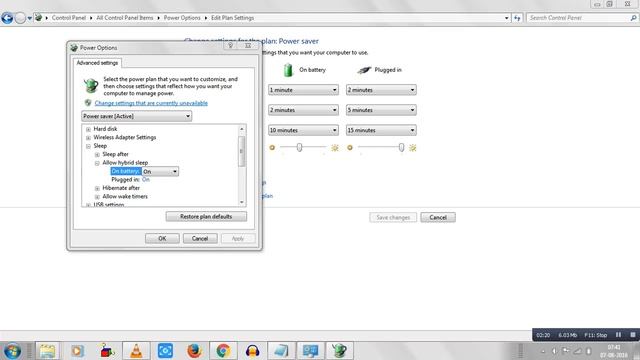Viewport: 640px width, 360px height.
Task: Click Control Panel in the breadcrumb
Action: click(69, 18)
